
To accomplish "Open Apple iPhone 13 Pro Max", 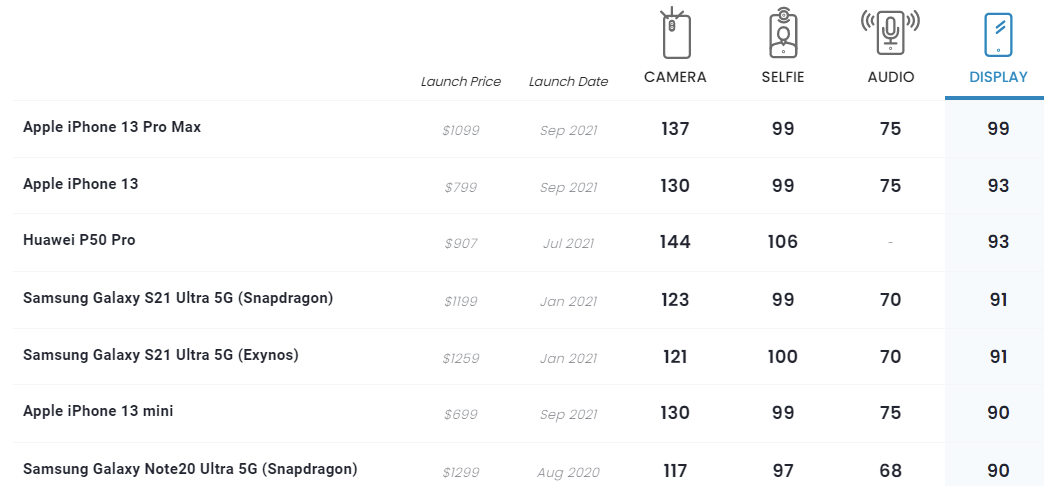I will pyautogui.click(x=112, y=127).
